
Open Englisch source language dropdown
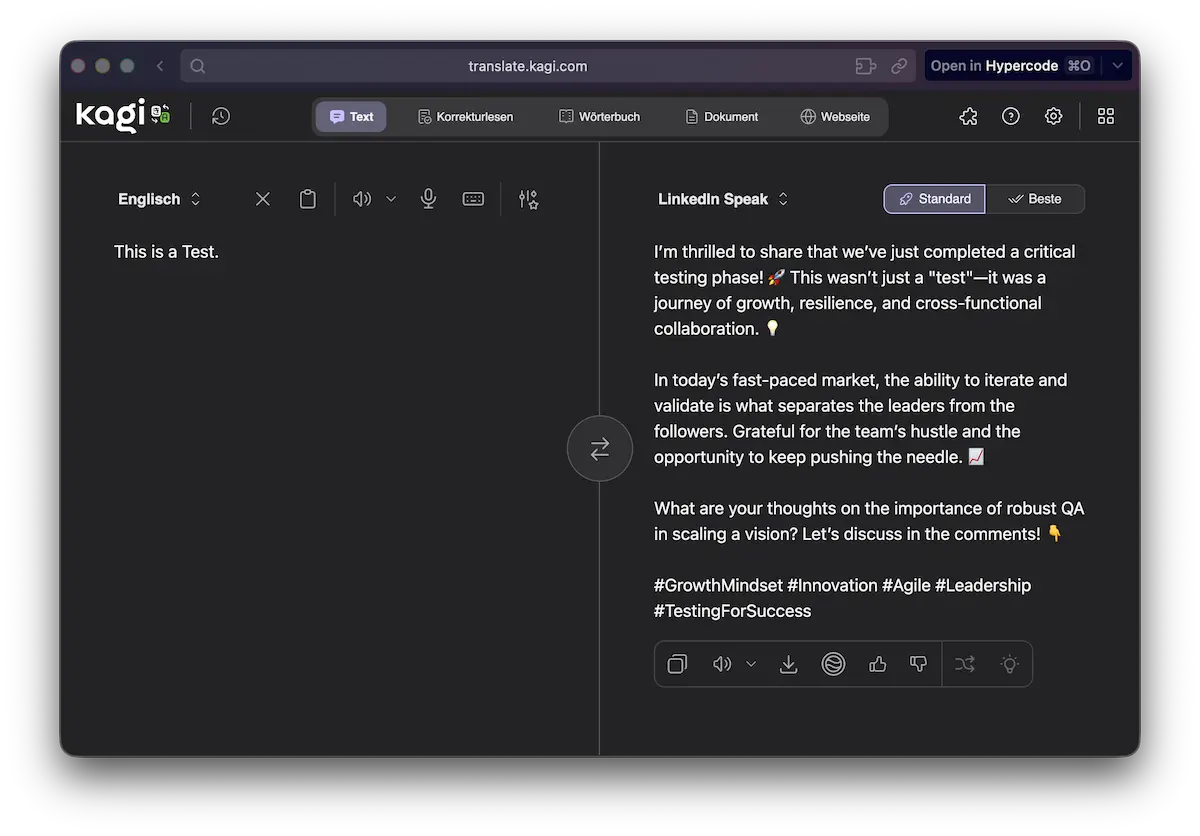click(159, 199)
